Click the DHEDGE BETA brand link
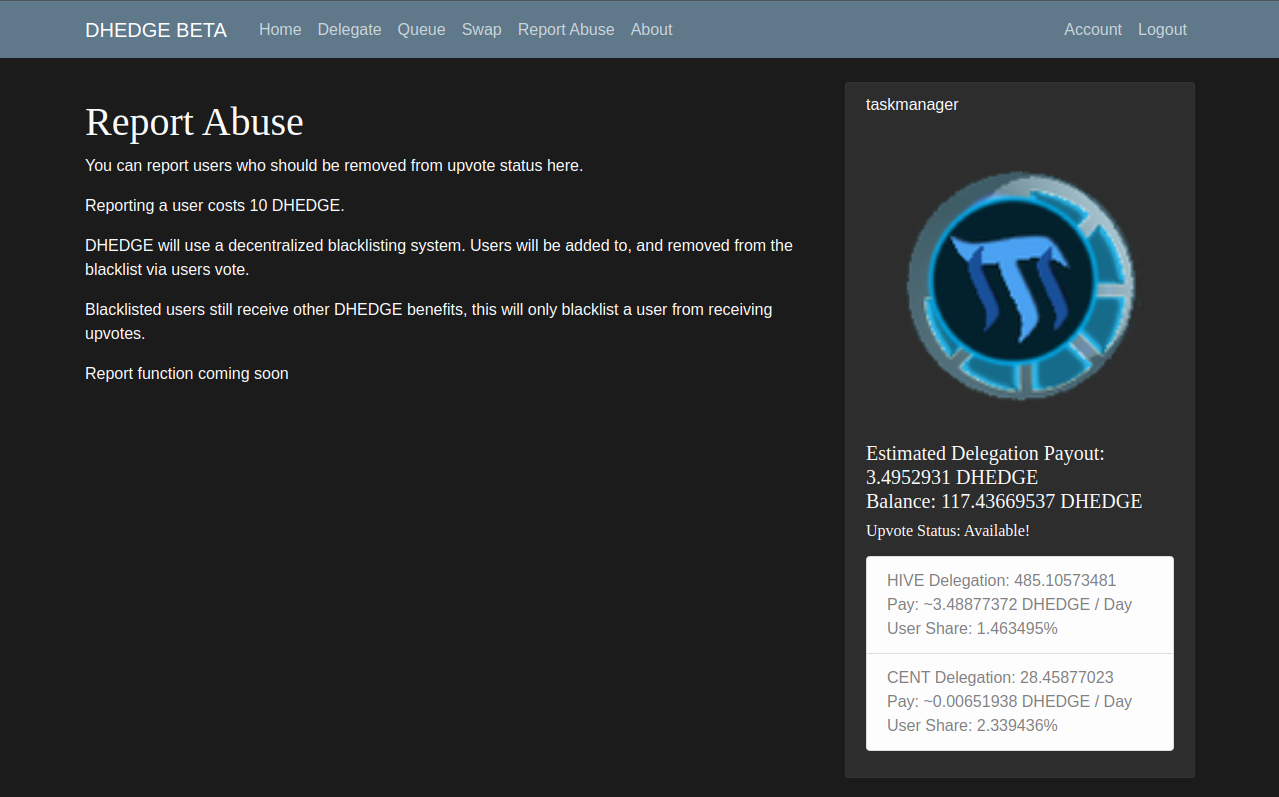Viewport: 1279px width, 797px height. (156, 30)
